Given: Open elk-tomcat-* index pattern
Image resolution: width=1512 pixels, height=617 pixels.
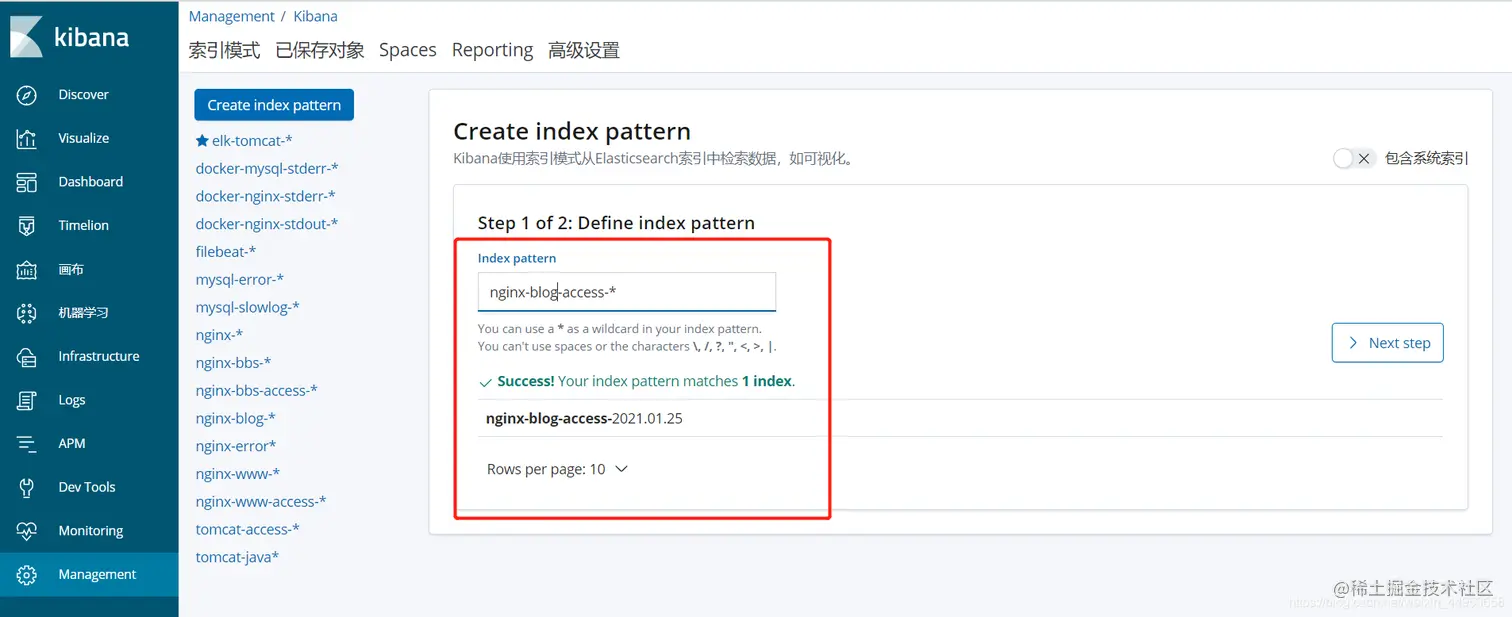Looking at the screenshot, I should pos(252,141).
